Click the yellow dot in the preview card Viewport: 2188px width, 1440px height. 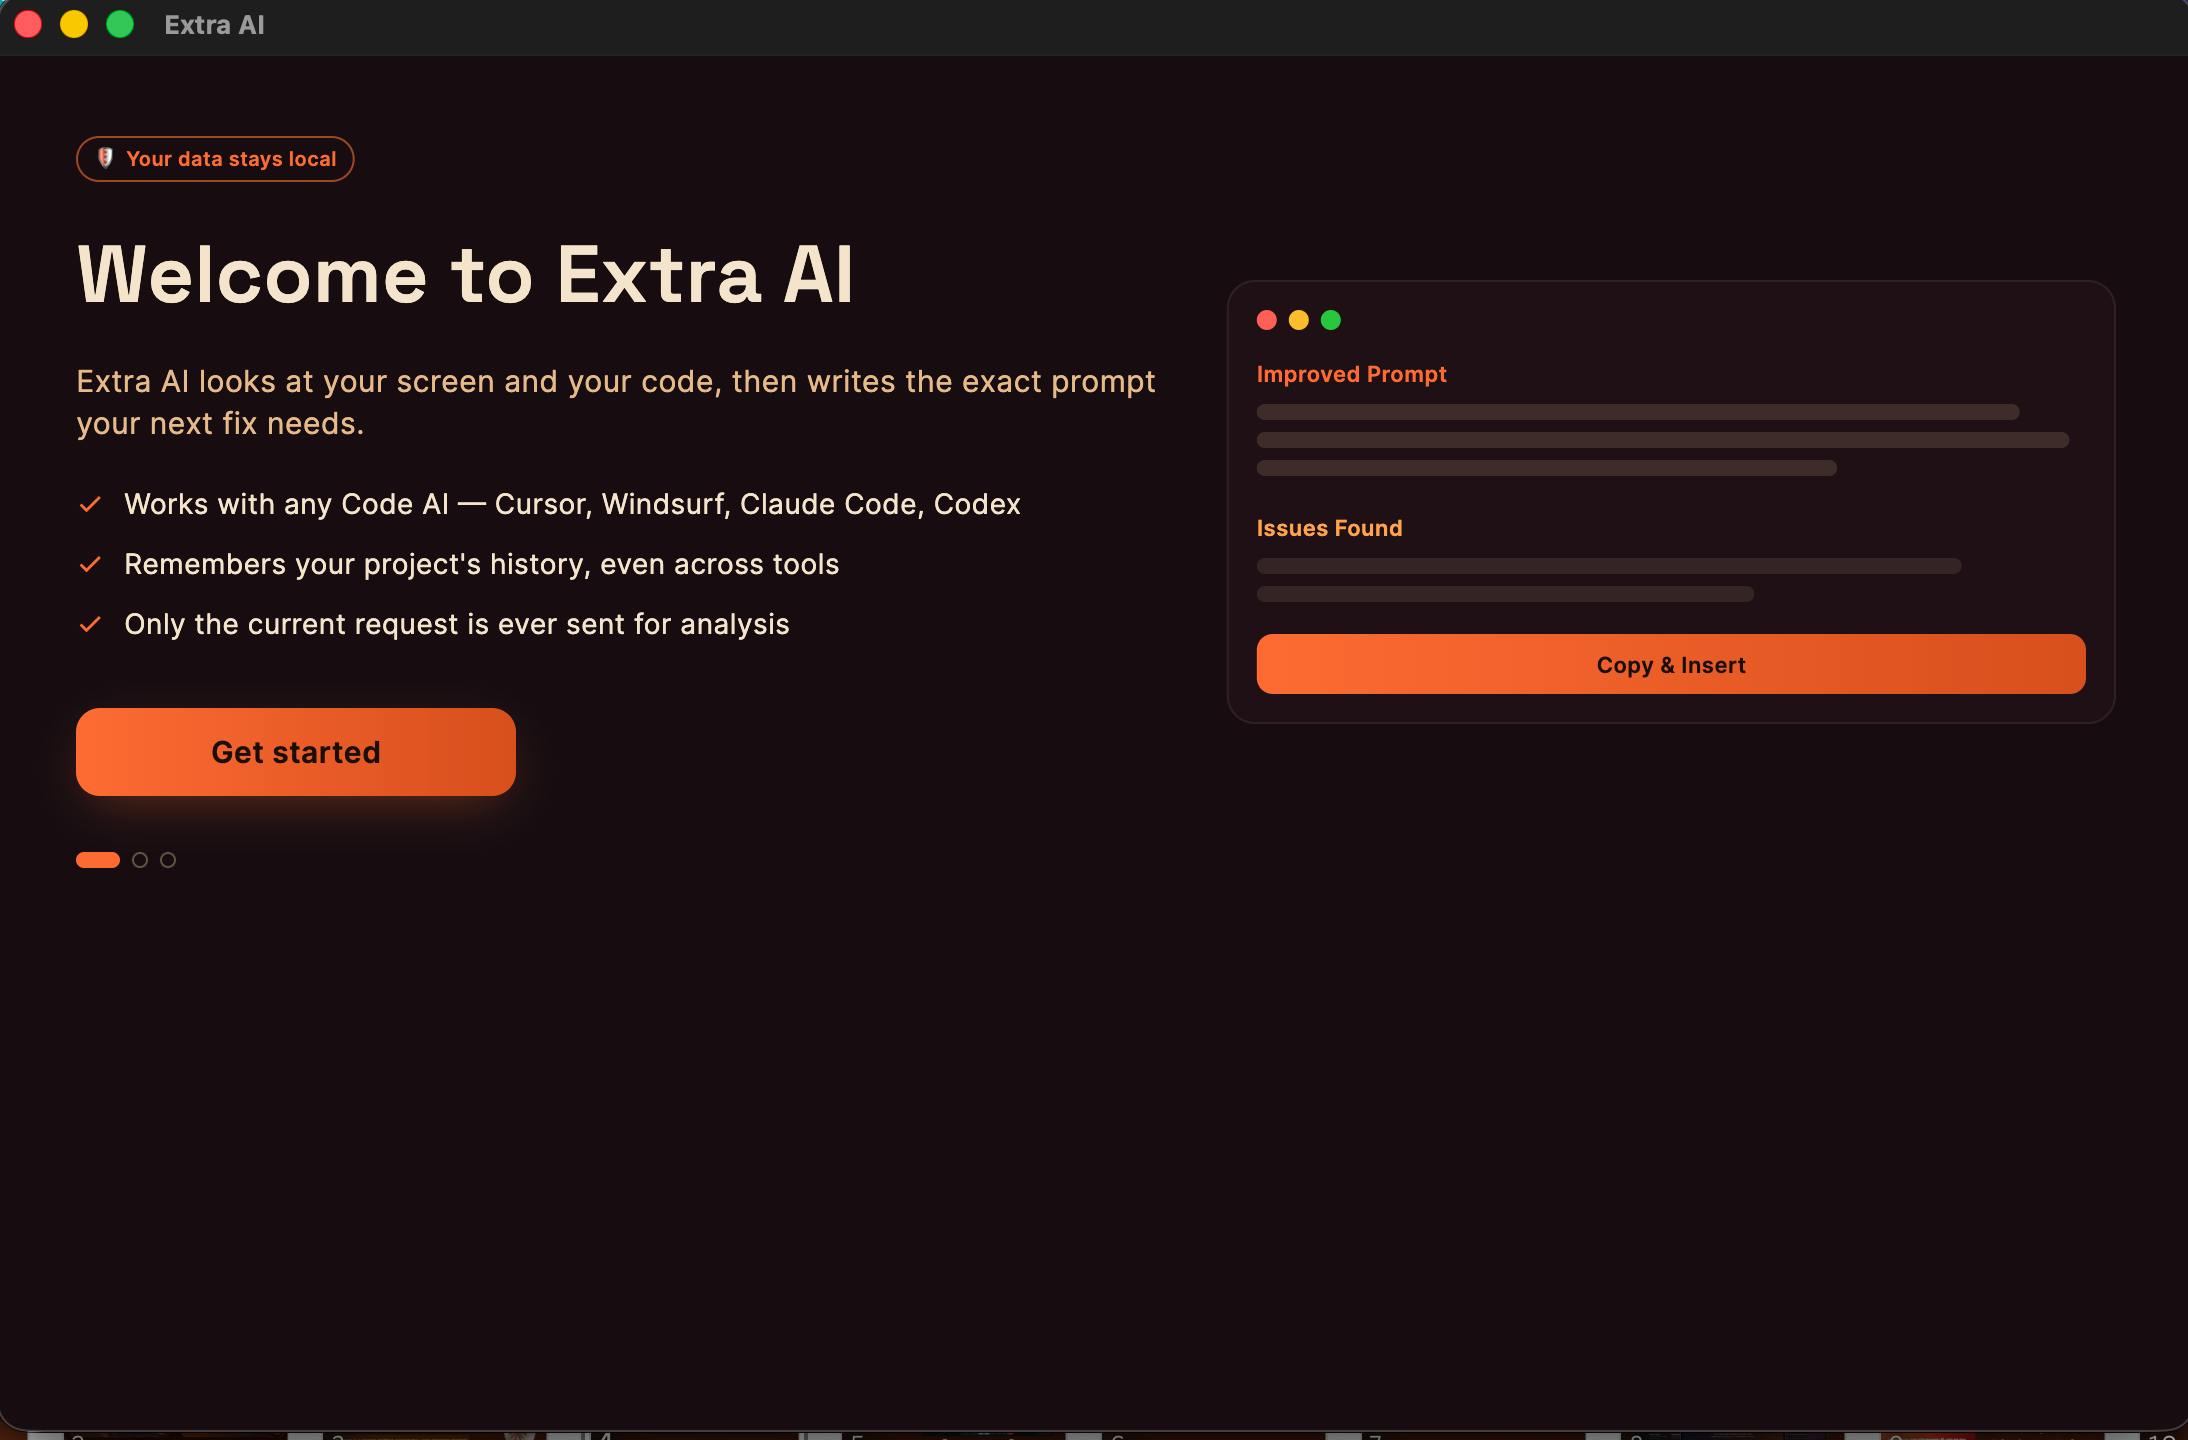pyautogui.click(x=1299, y=320)
